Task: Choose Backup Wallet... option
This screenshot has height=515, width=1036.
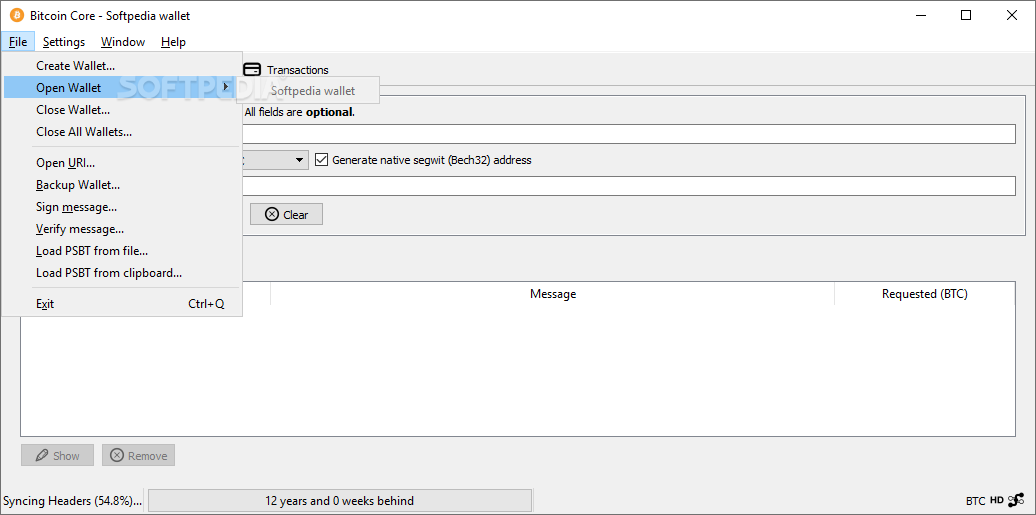Action: coord(122,184)
